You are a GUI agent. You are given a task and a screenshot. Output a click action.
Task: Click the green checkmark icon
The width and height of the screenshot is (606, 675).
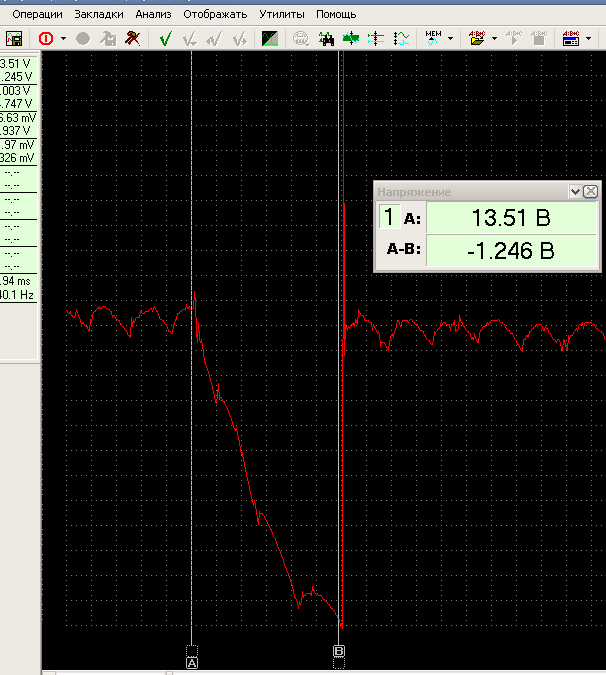click(x=165, y=38)
